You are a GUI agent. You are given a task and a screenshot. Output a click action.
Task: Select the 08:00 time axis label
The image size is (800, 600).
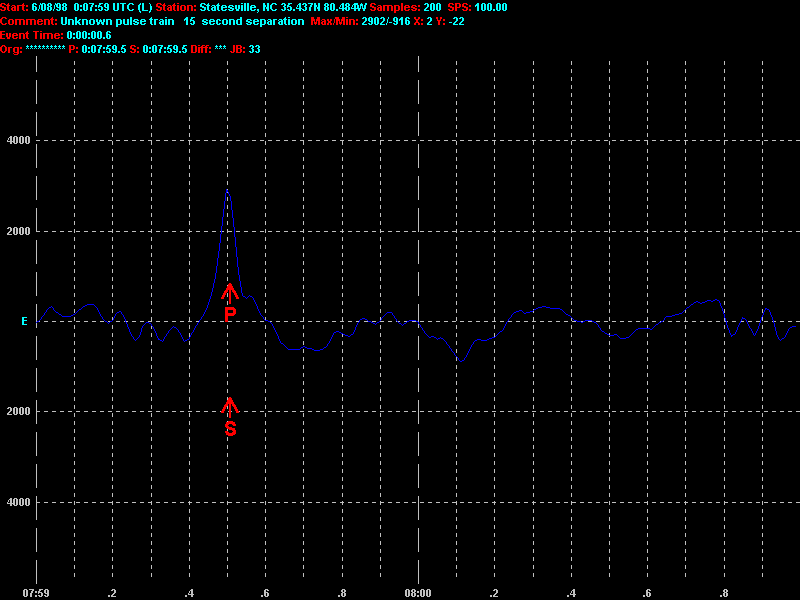(x=418, y=593)
